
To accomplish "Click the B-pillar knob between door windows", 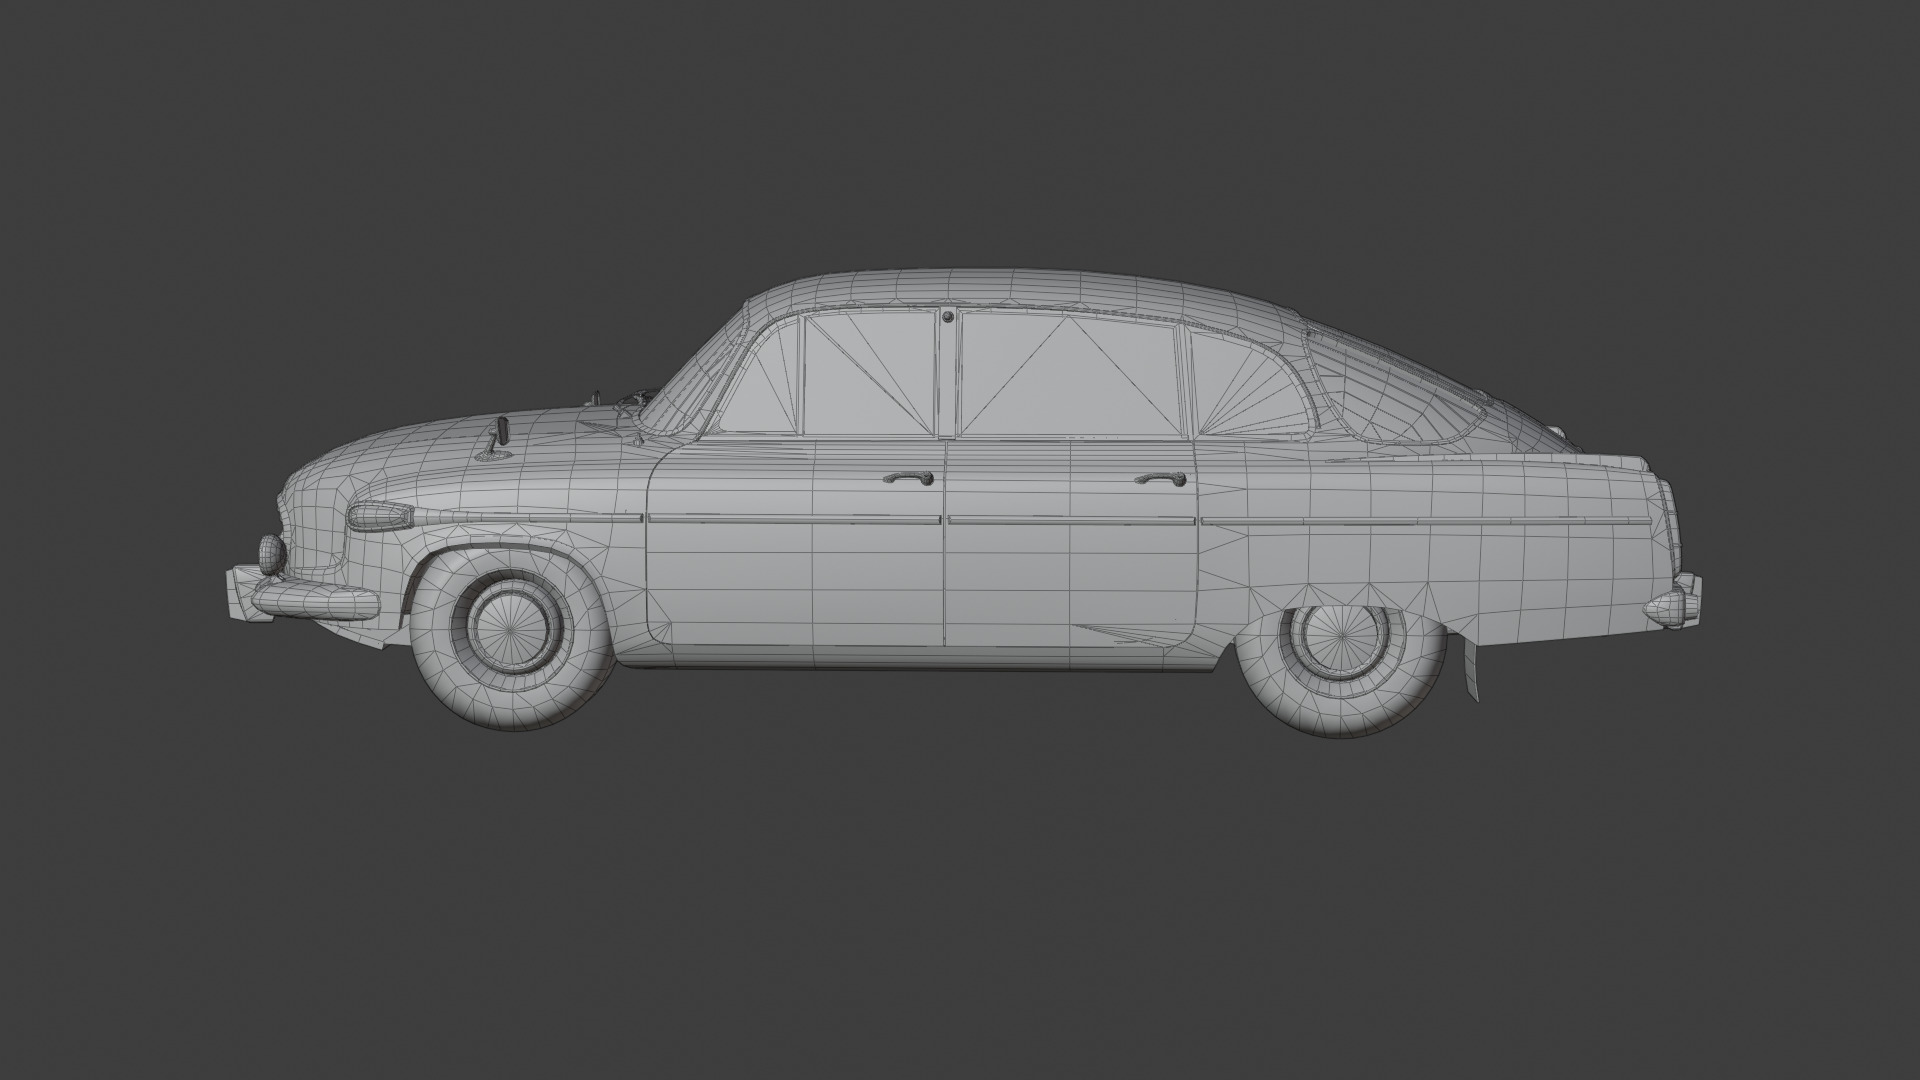I will [x=947, y=317].
